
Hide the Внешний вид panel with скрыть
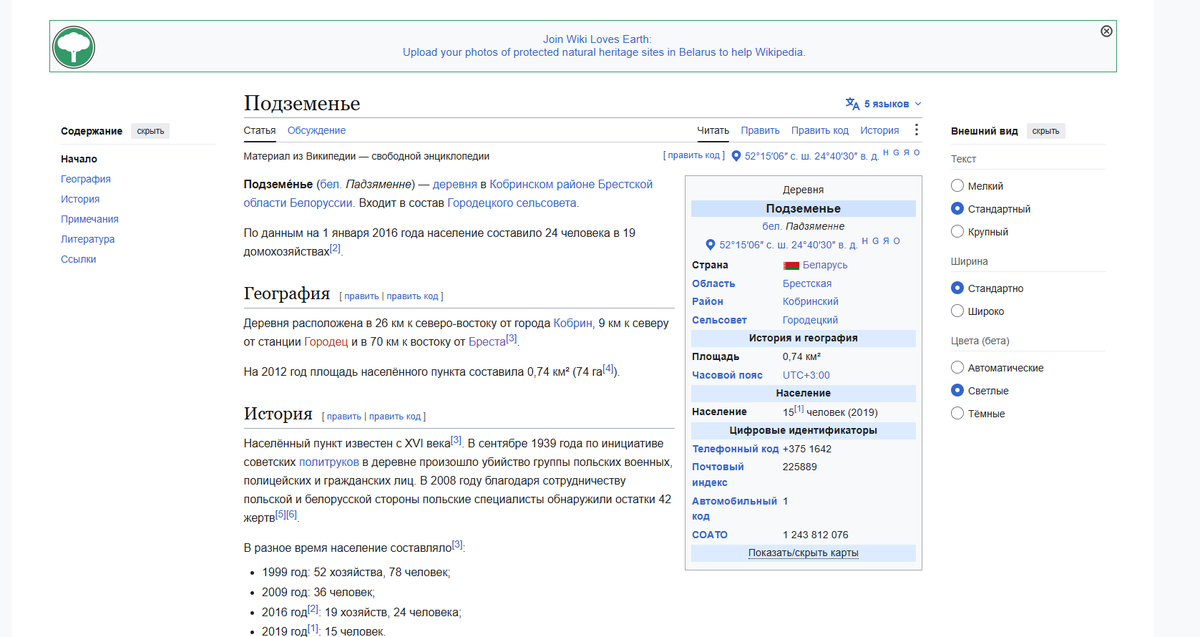(1045, 131)
